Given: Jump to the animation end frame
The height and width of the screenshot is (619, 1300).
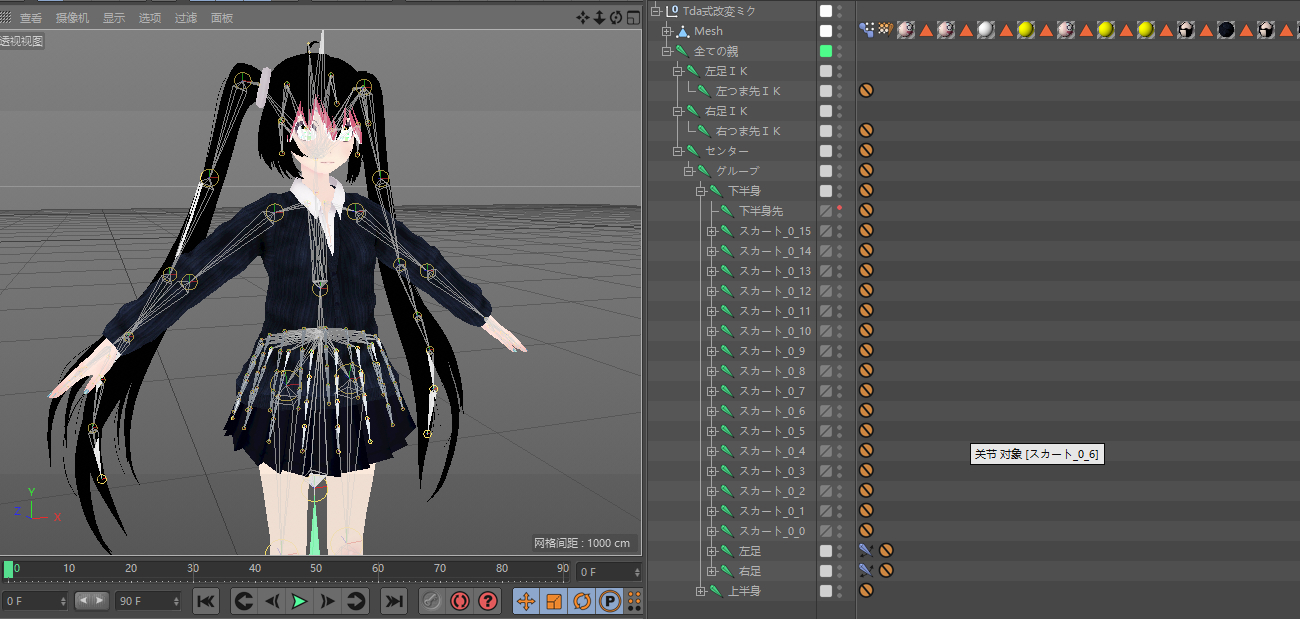Looking at the screenshot, I should [x=395, y=601].
